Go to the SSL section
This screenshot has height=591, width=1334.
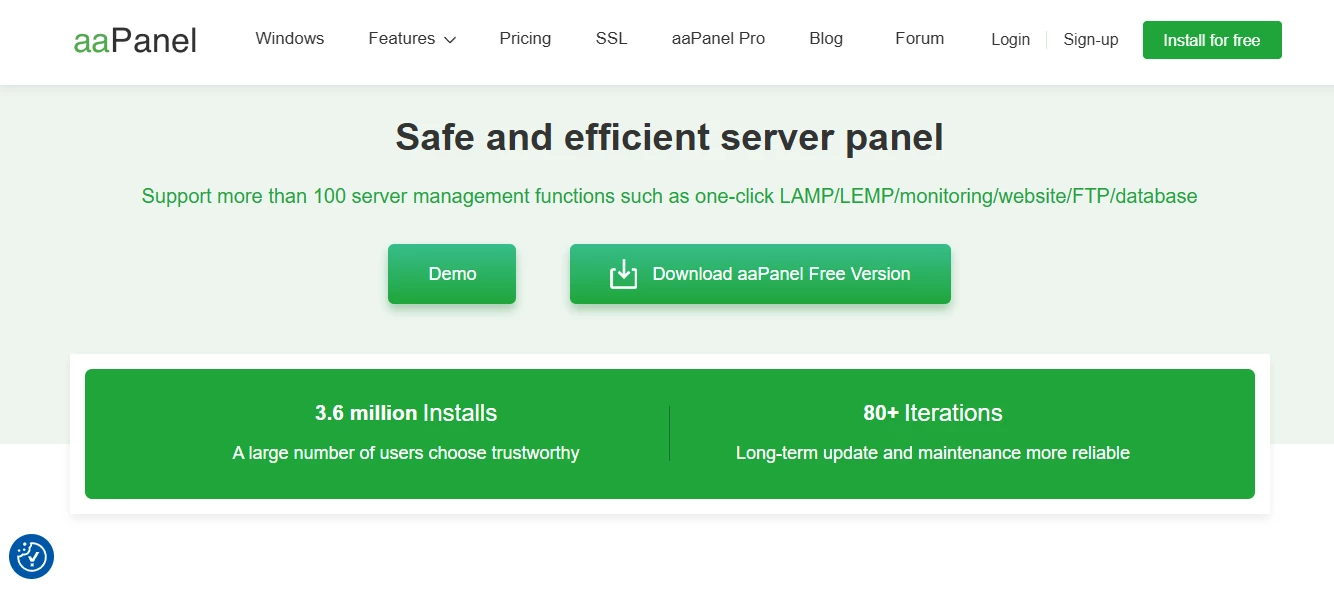tap(610, 39)
